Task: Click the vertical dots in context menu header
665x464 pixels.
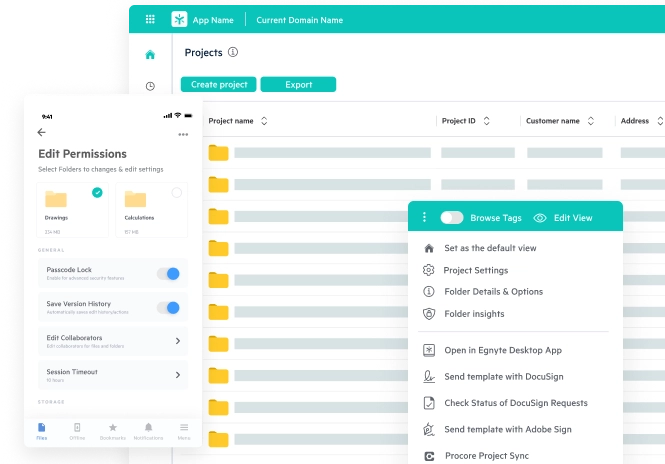Action: (x=424, y=217)
